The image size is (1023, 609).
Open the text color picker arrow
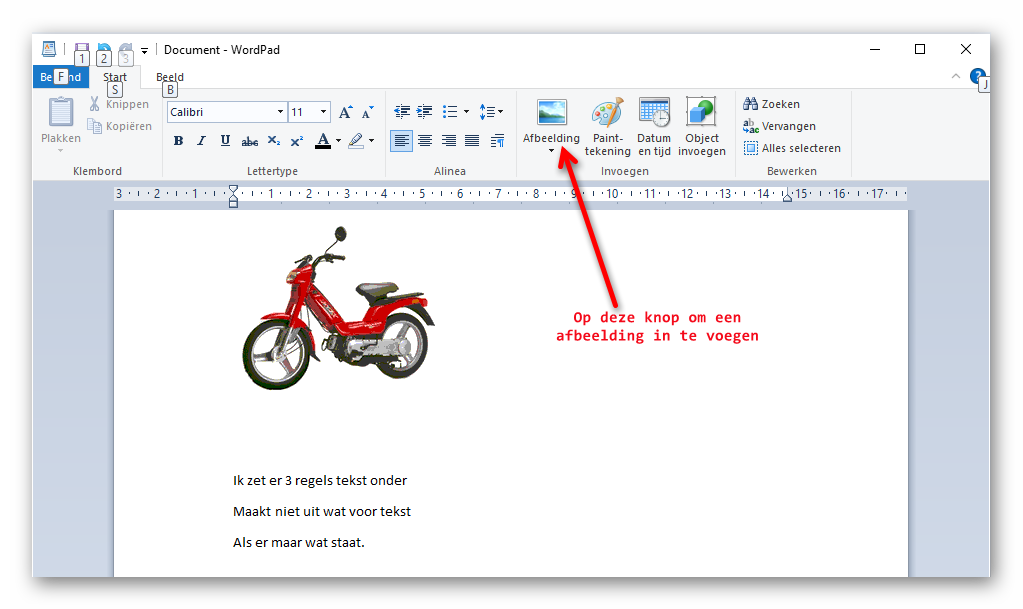click(x=338, y=141)
